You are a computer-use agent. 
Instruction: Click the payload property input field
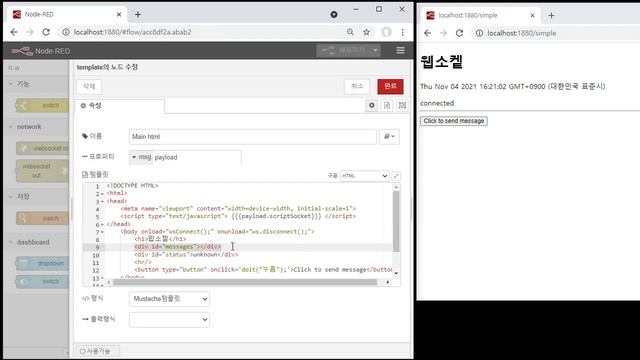pyautogui.click(x=197, y=157)
